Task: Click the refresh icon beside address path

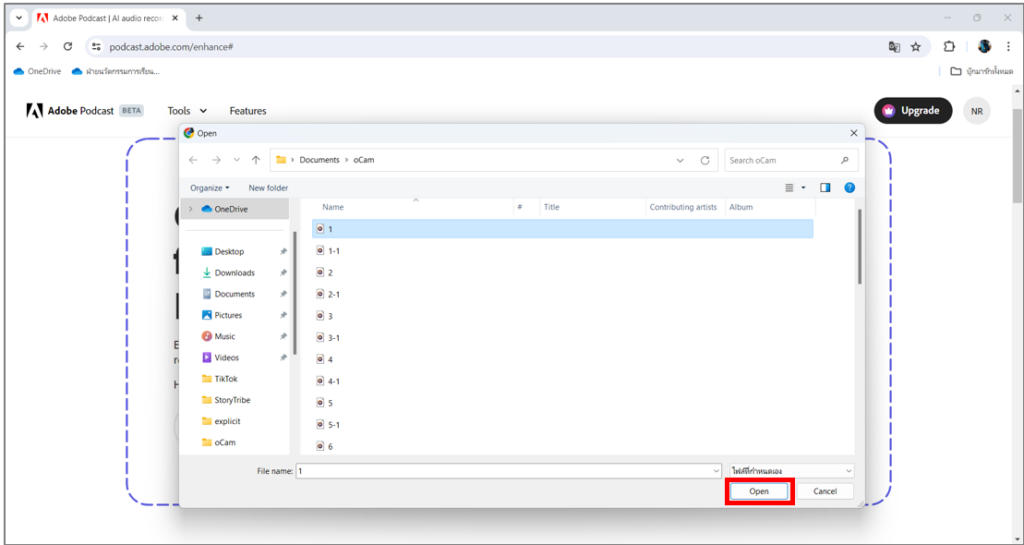Action: pyautogui.click(x=705, y=160)
